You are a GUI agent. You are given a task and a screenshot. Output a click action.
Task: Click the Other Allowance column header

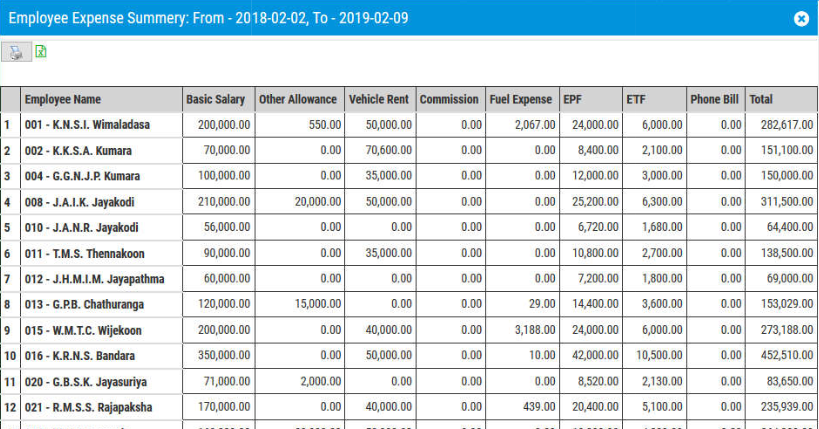click(x=298, y=100)
